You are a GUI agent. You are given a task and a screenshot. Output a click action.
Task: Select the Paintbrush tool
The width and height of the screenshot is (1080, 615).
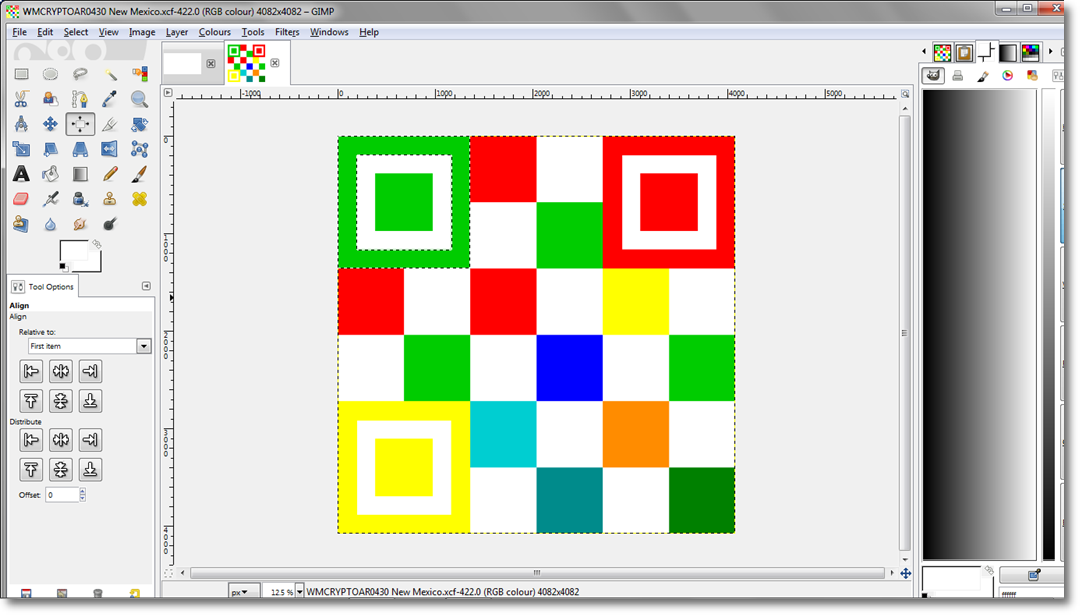139,174
